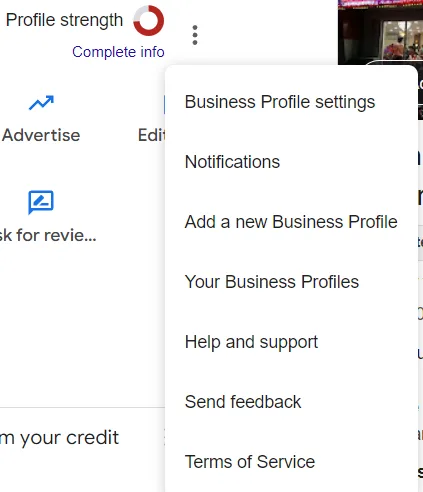423x492 pixels.
Task: Select Business Profile settings menu entry
Action: [x=291, y=102]
